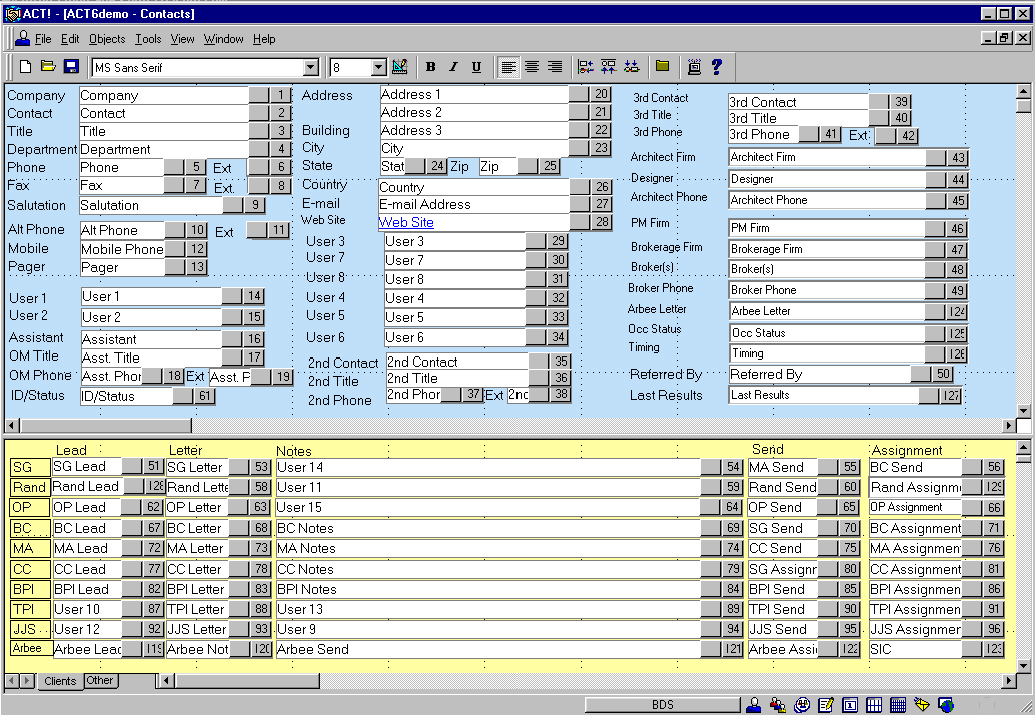Click the upper pane vertical scroll down arrow
This screenshot has width=1035, height=715.
pyautogui.click(x=1023, y=411)
